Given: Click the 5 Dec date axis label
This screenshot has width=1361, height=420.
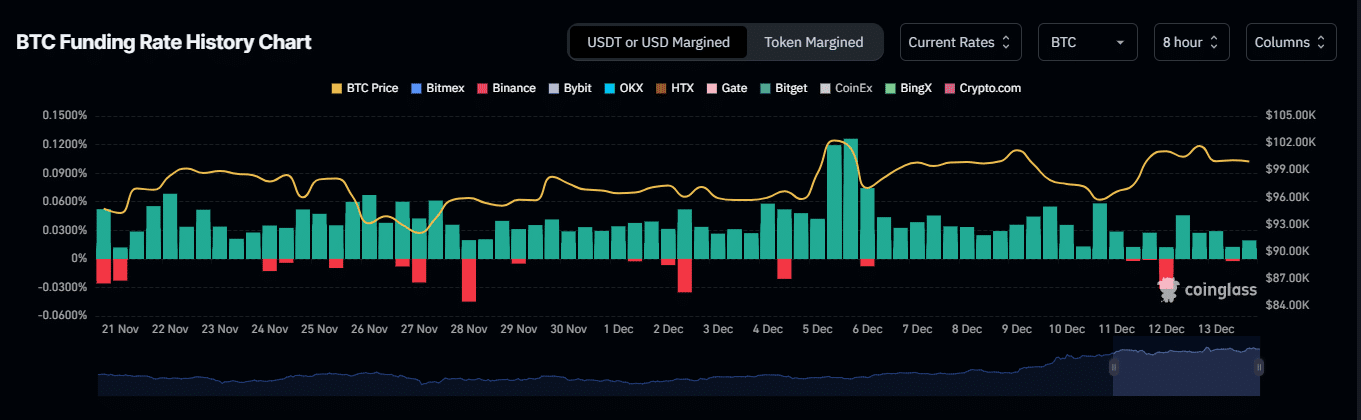Looking at the screenshot, I should tap(819, 328).
